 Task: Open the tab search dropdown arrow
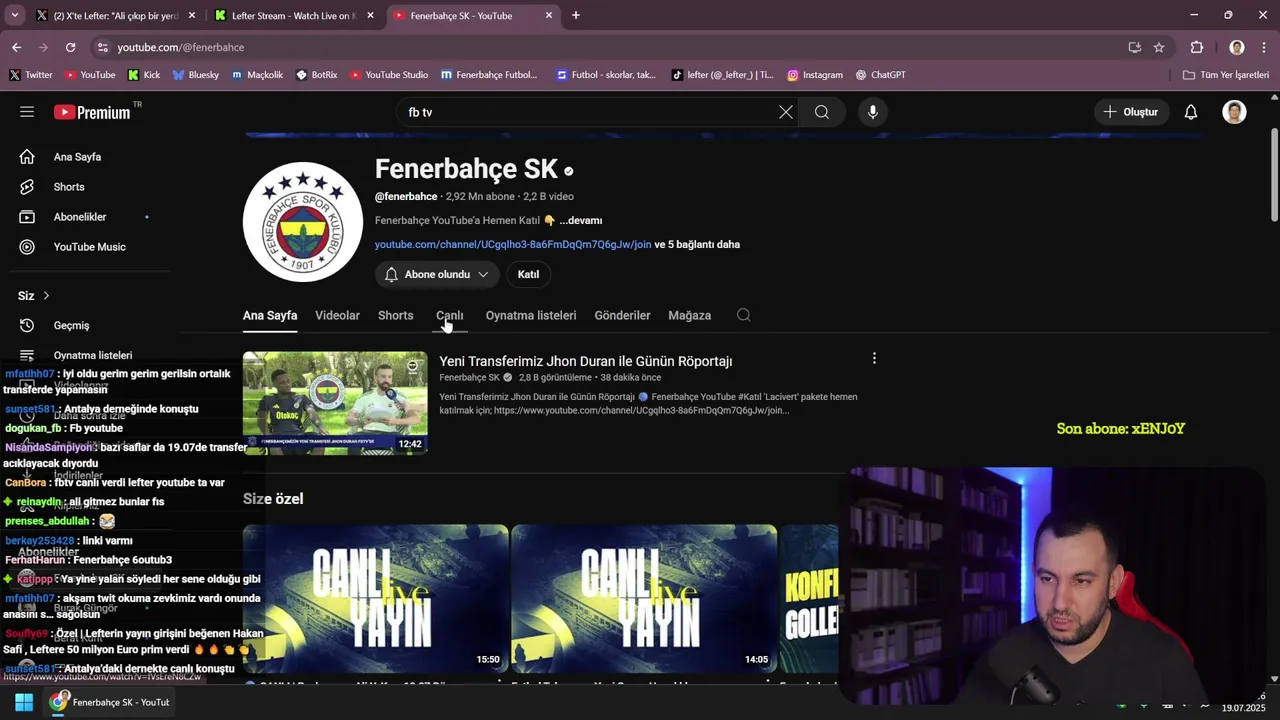pyautogui.click(x=14, y=15)
